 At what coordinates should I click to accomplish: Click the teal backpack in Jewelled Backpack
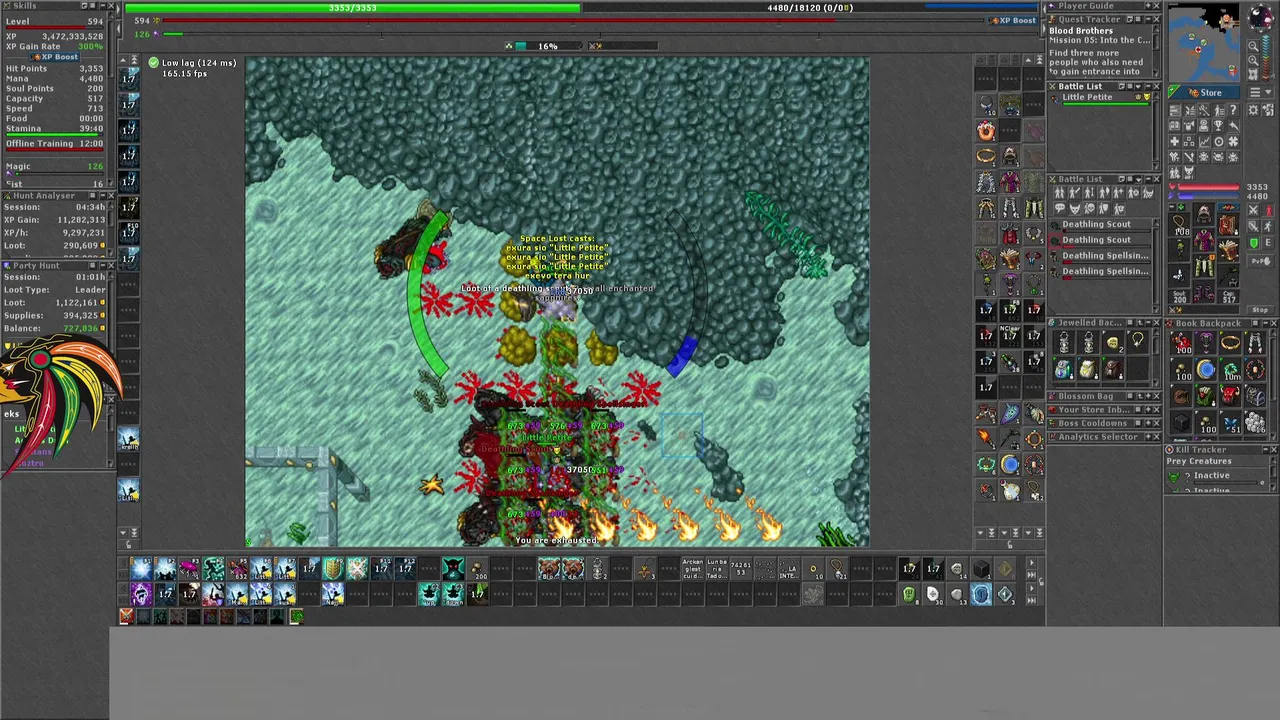point(1063,369)
